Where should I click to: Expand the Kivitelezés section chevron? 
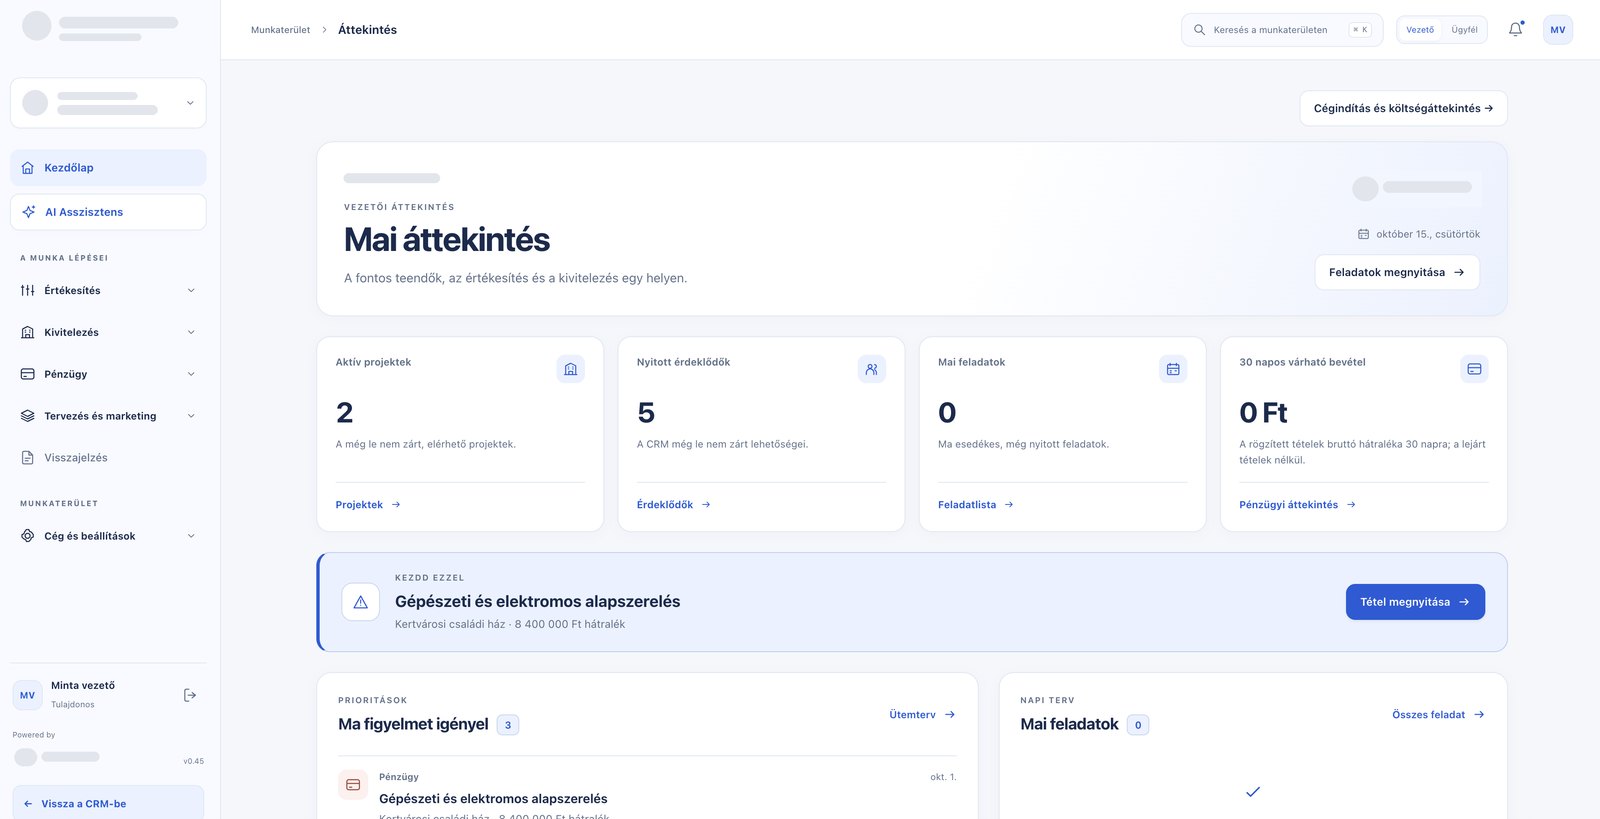pos(191,332)
